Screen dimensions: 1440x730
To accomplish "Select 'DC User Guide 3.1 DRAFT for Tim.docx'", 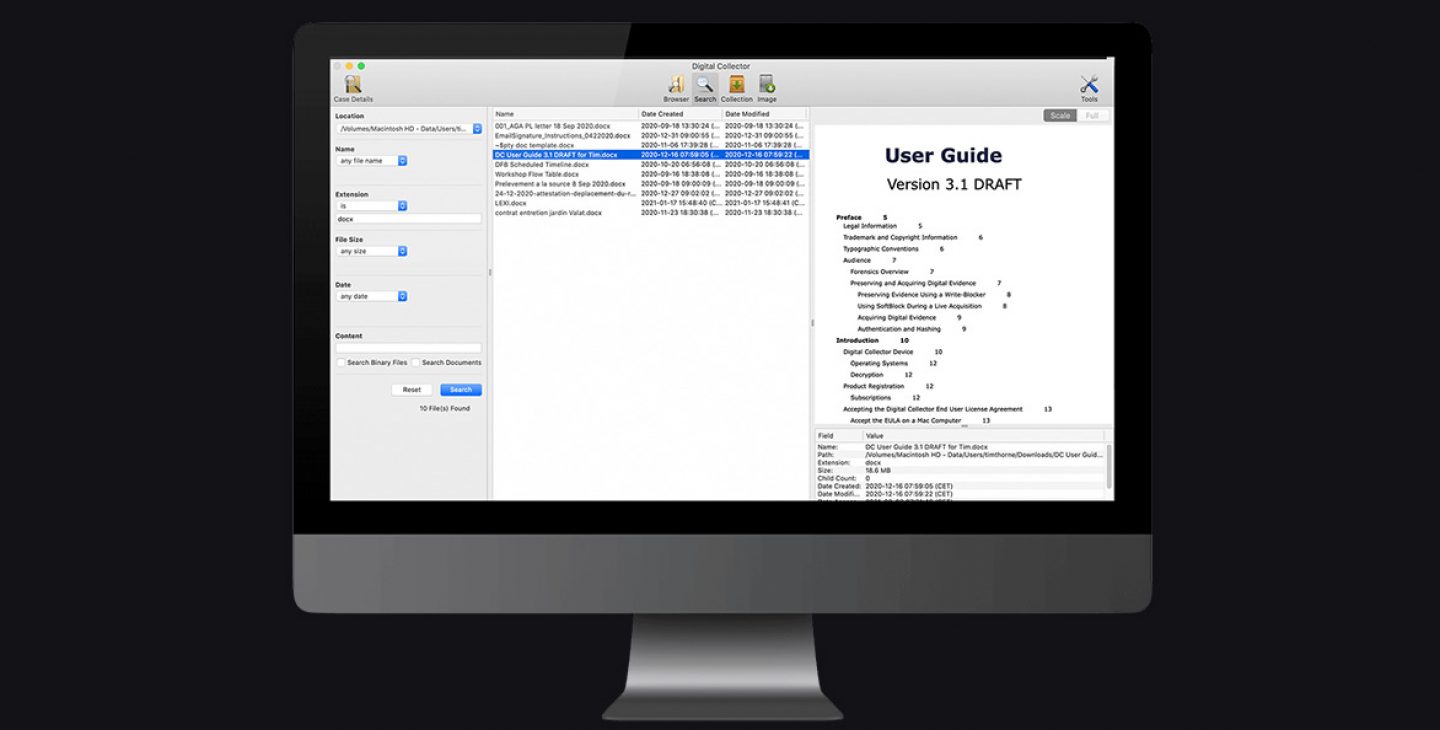I will point(650,155).
